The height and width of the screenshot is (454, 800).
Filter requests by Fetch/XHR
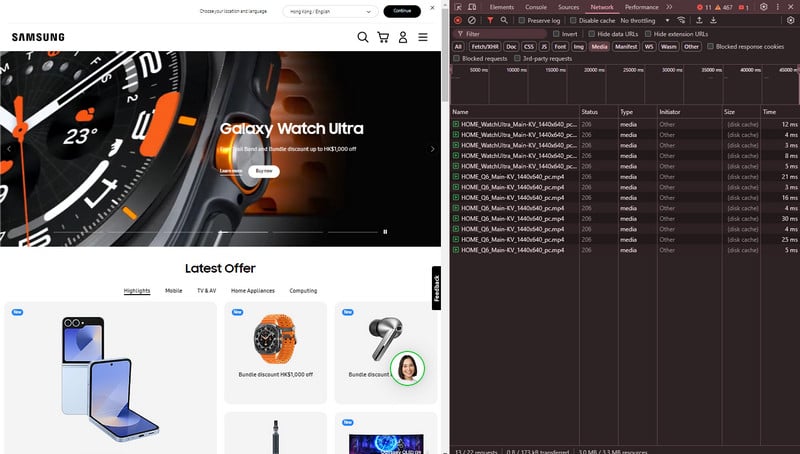(485, 46)
